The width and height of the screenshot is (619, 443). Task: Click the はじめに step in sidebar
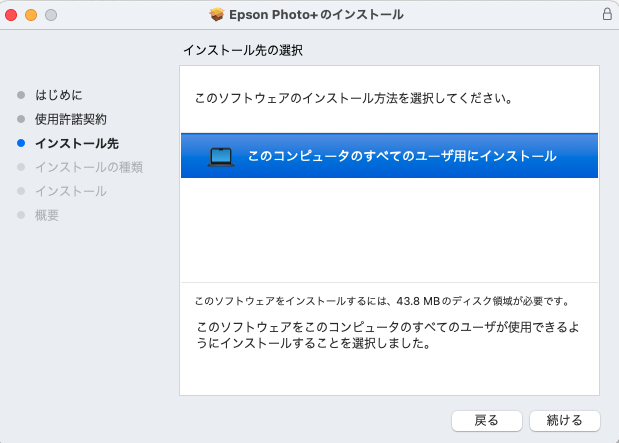pos(59,95)
